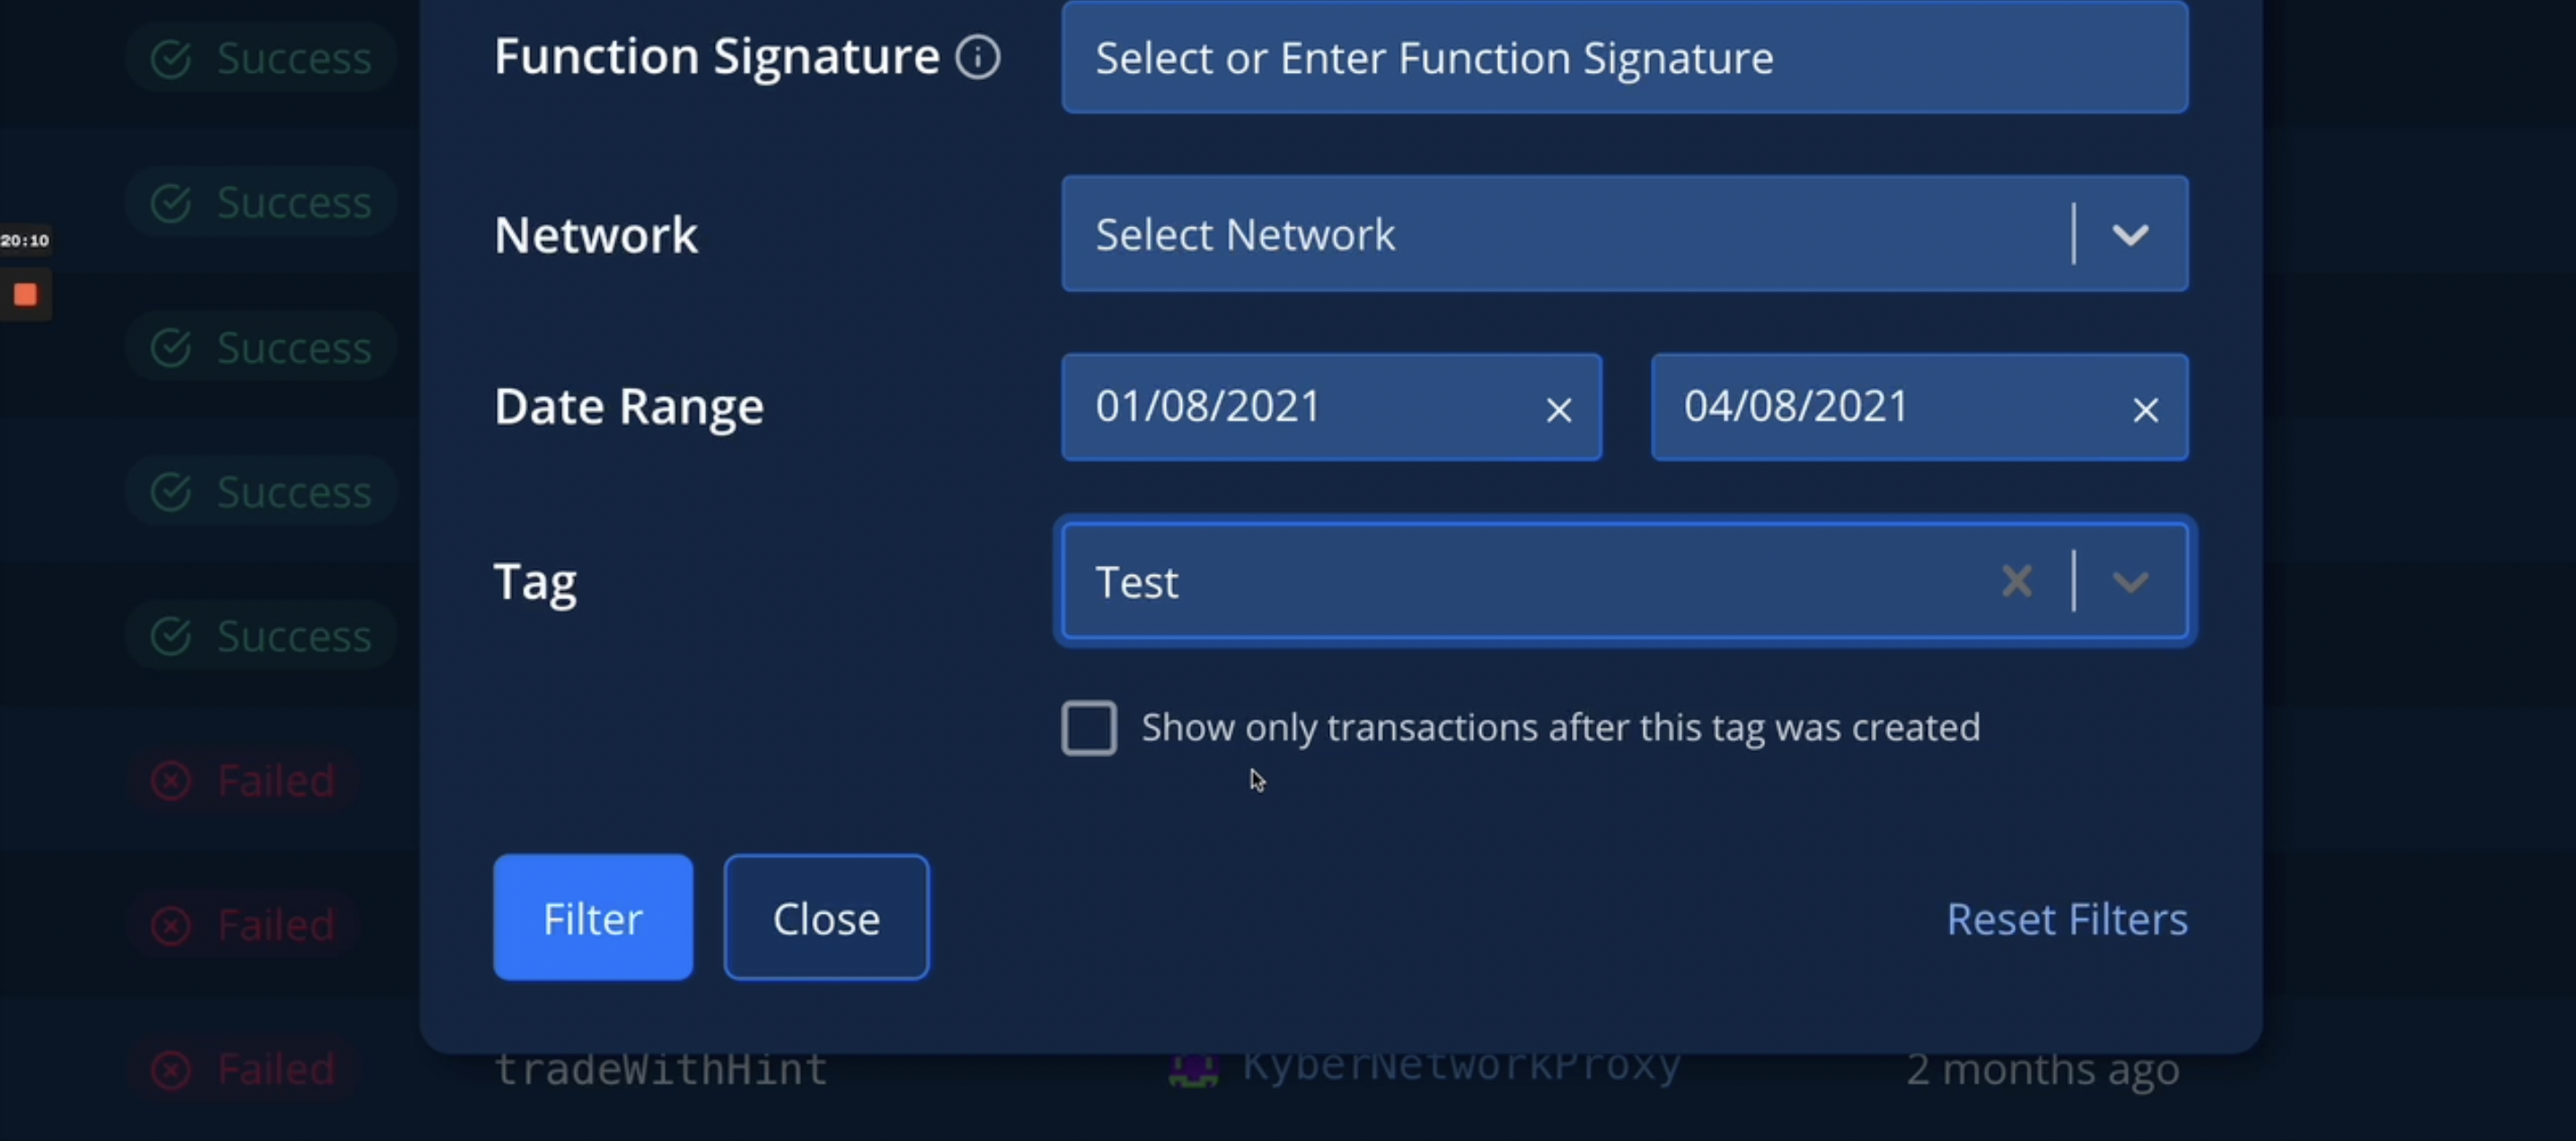Clear the 01/08/2021 start date

[1558, 410]
